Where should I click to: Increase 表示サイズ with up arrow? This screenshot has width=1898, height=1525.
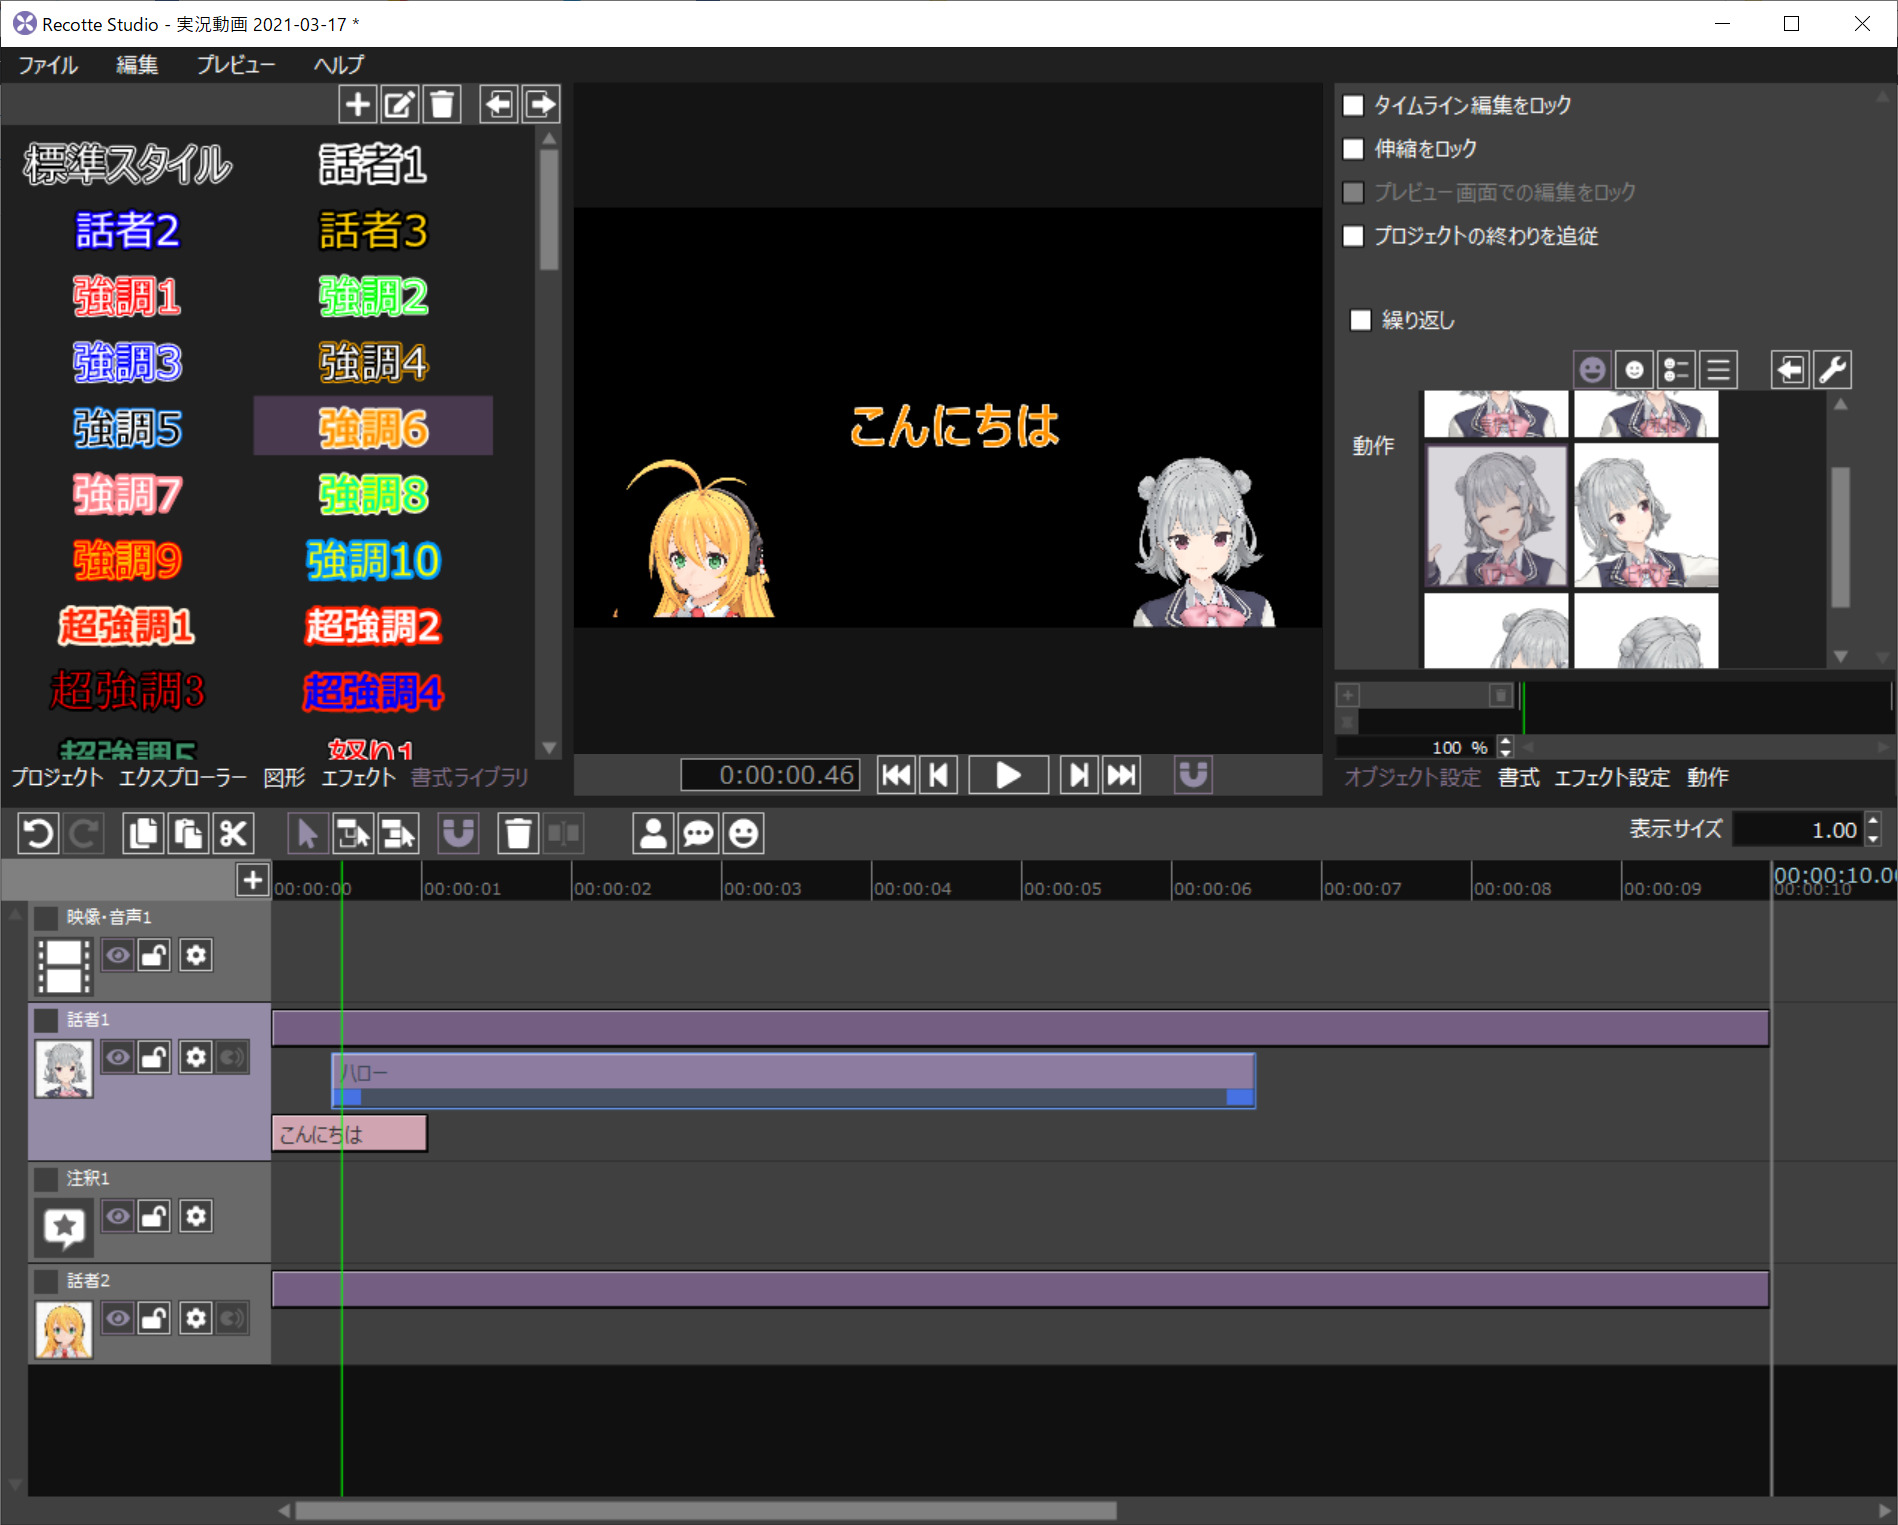[1873, 822]
